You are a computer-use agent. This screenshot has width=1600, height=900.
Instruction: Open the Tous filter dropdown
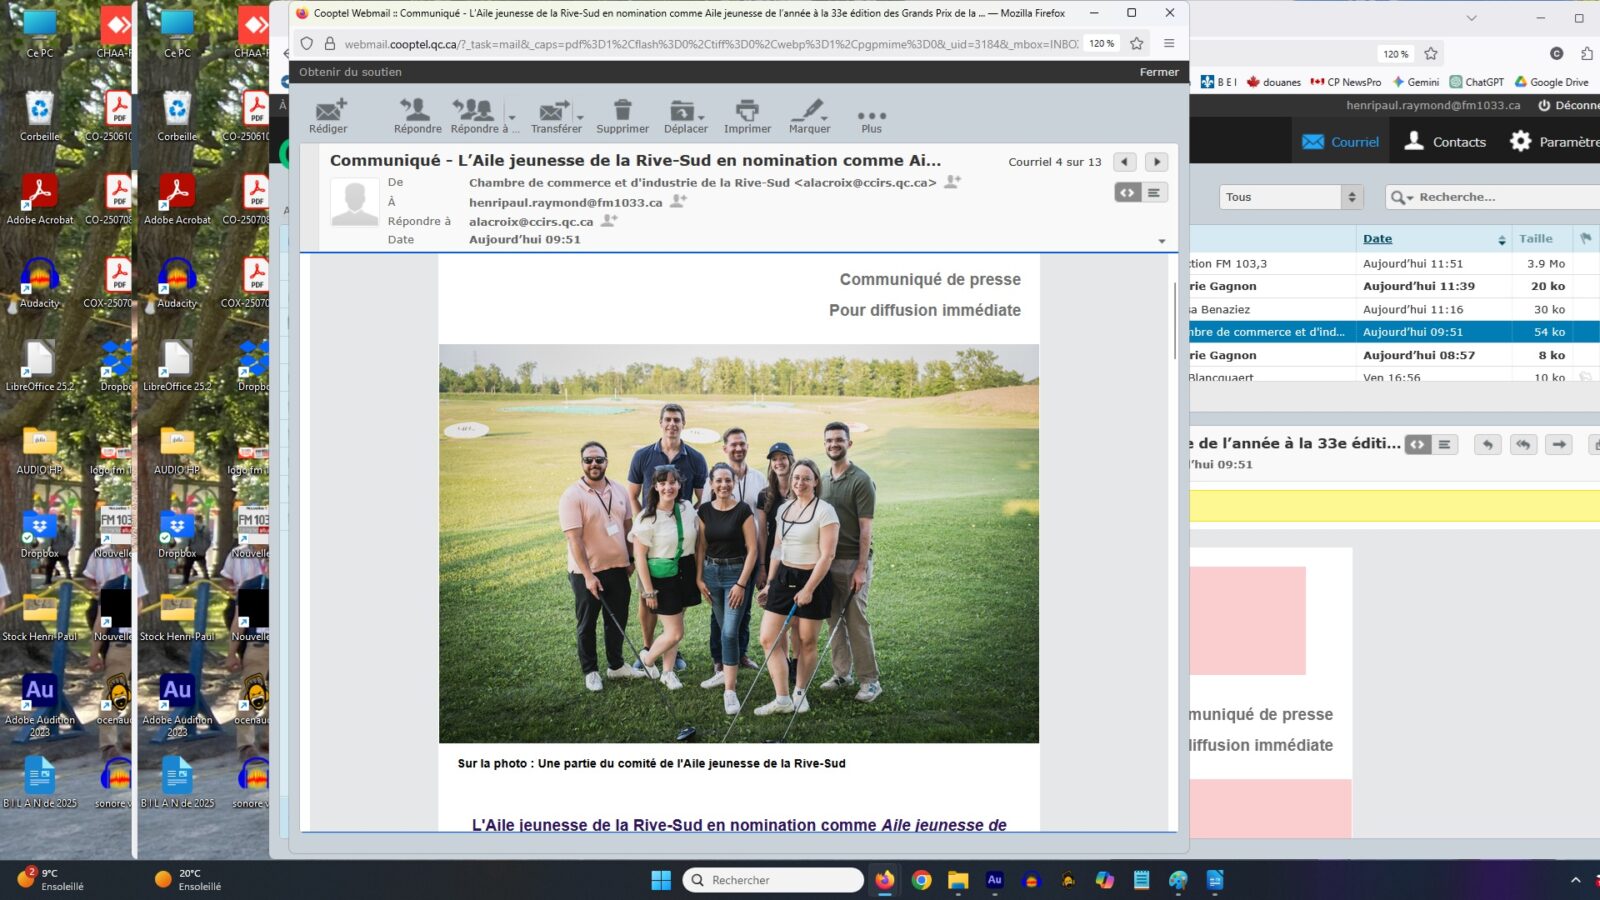(x=1290, y=197)
